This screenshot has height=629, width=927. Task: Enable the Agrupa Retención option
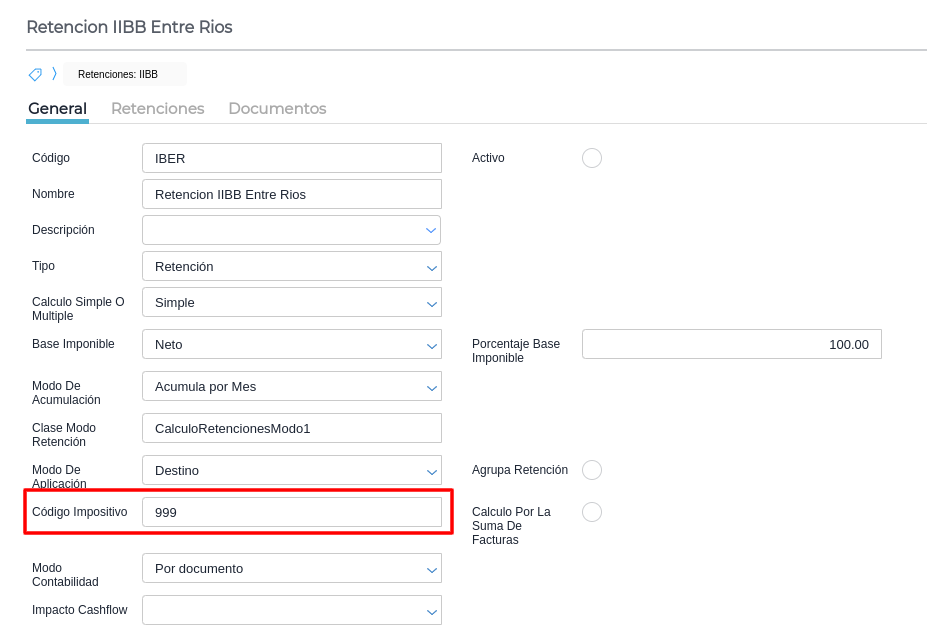click(x=592, y=470)
